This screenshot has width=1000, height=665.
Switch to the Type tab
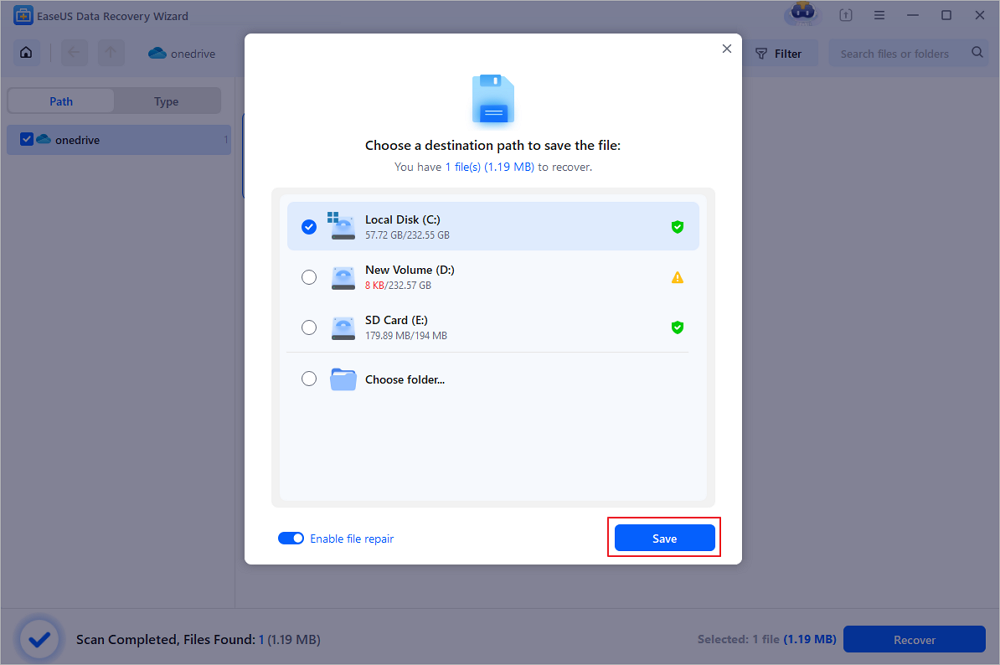click(166, 101)
